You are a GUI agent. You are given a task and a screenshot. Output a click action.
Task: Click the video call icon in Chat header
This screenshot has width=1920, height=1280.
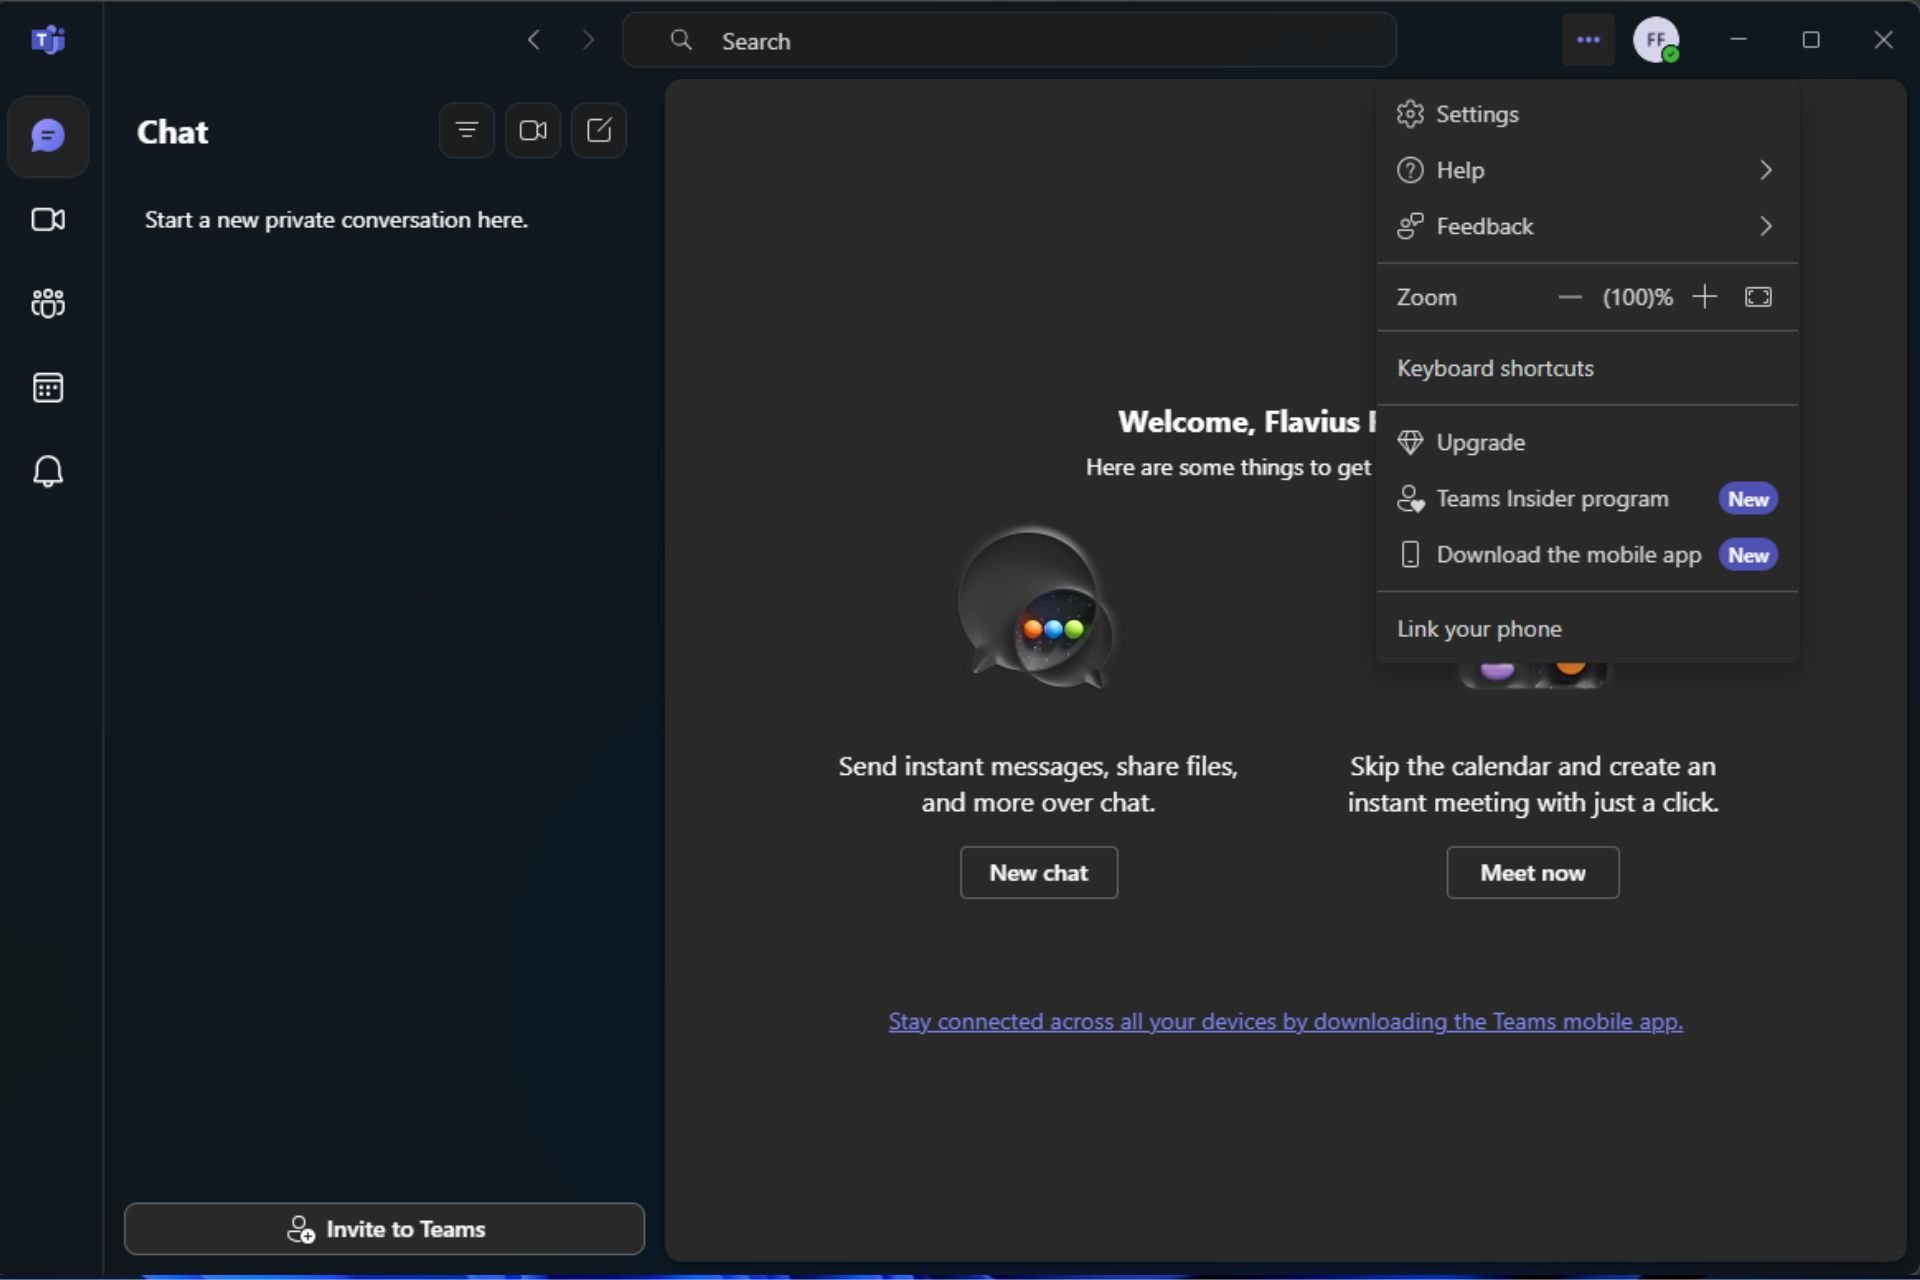tap(531, 130)
